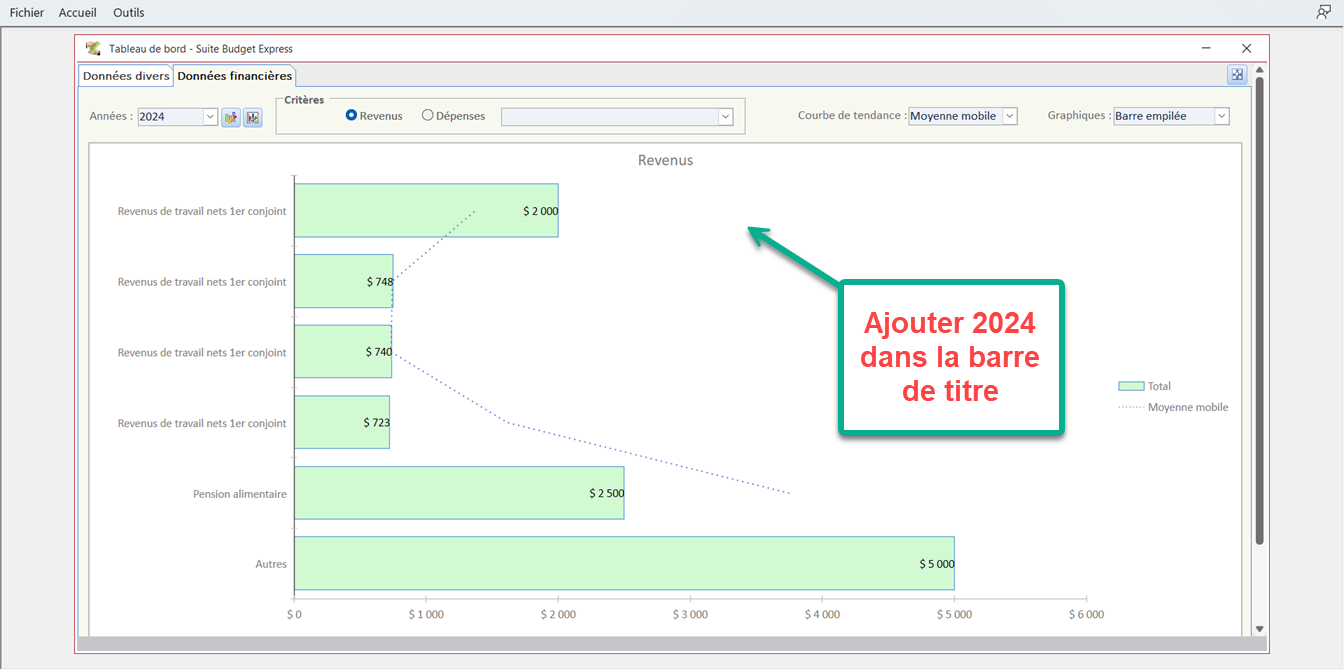Click the Suite Budget Express app icon in title bar
This screenshot has height=670, width=1344.
click(x=93, y=48)
